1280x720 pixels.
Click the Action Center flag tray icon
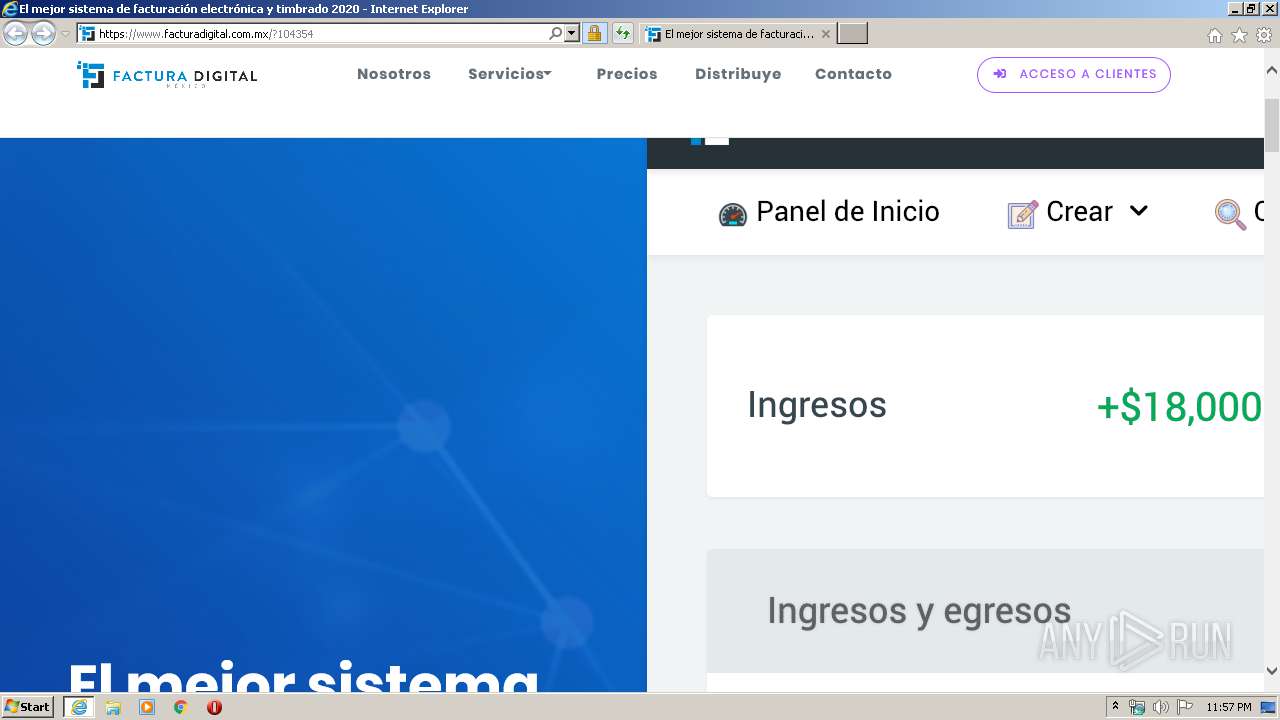coord(1184,707)
